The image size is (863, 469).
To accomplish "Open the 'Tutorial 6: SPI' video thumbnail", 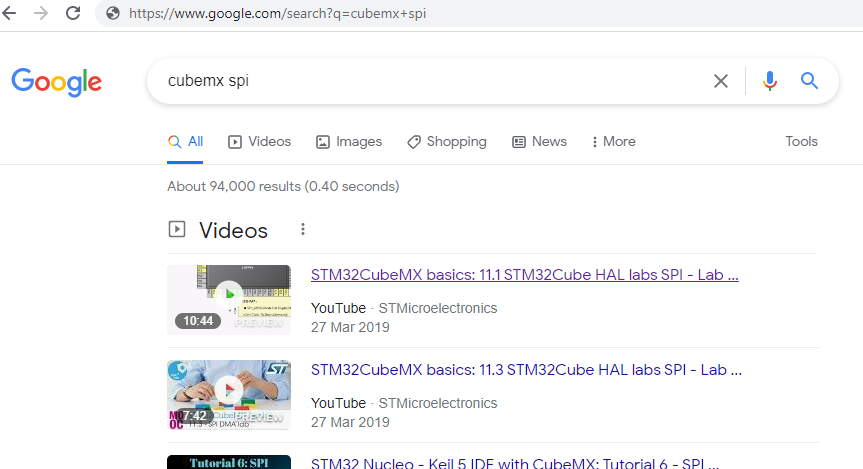I will click(229, 462).
